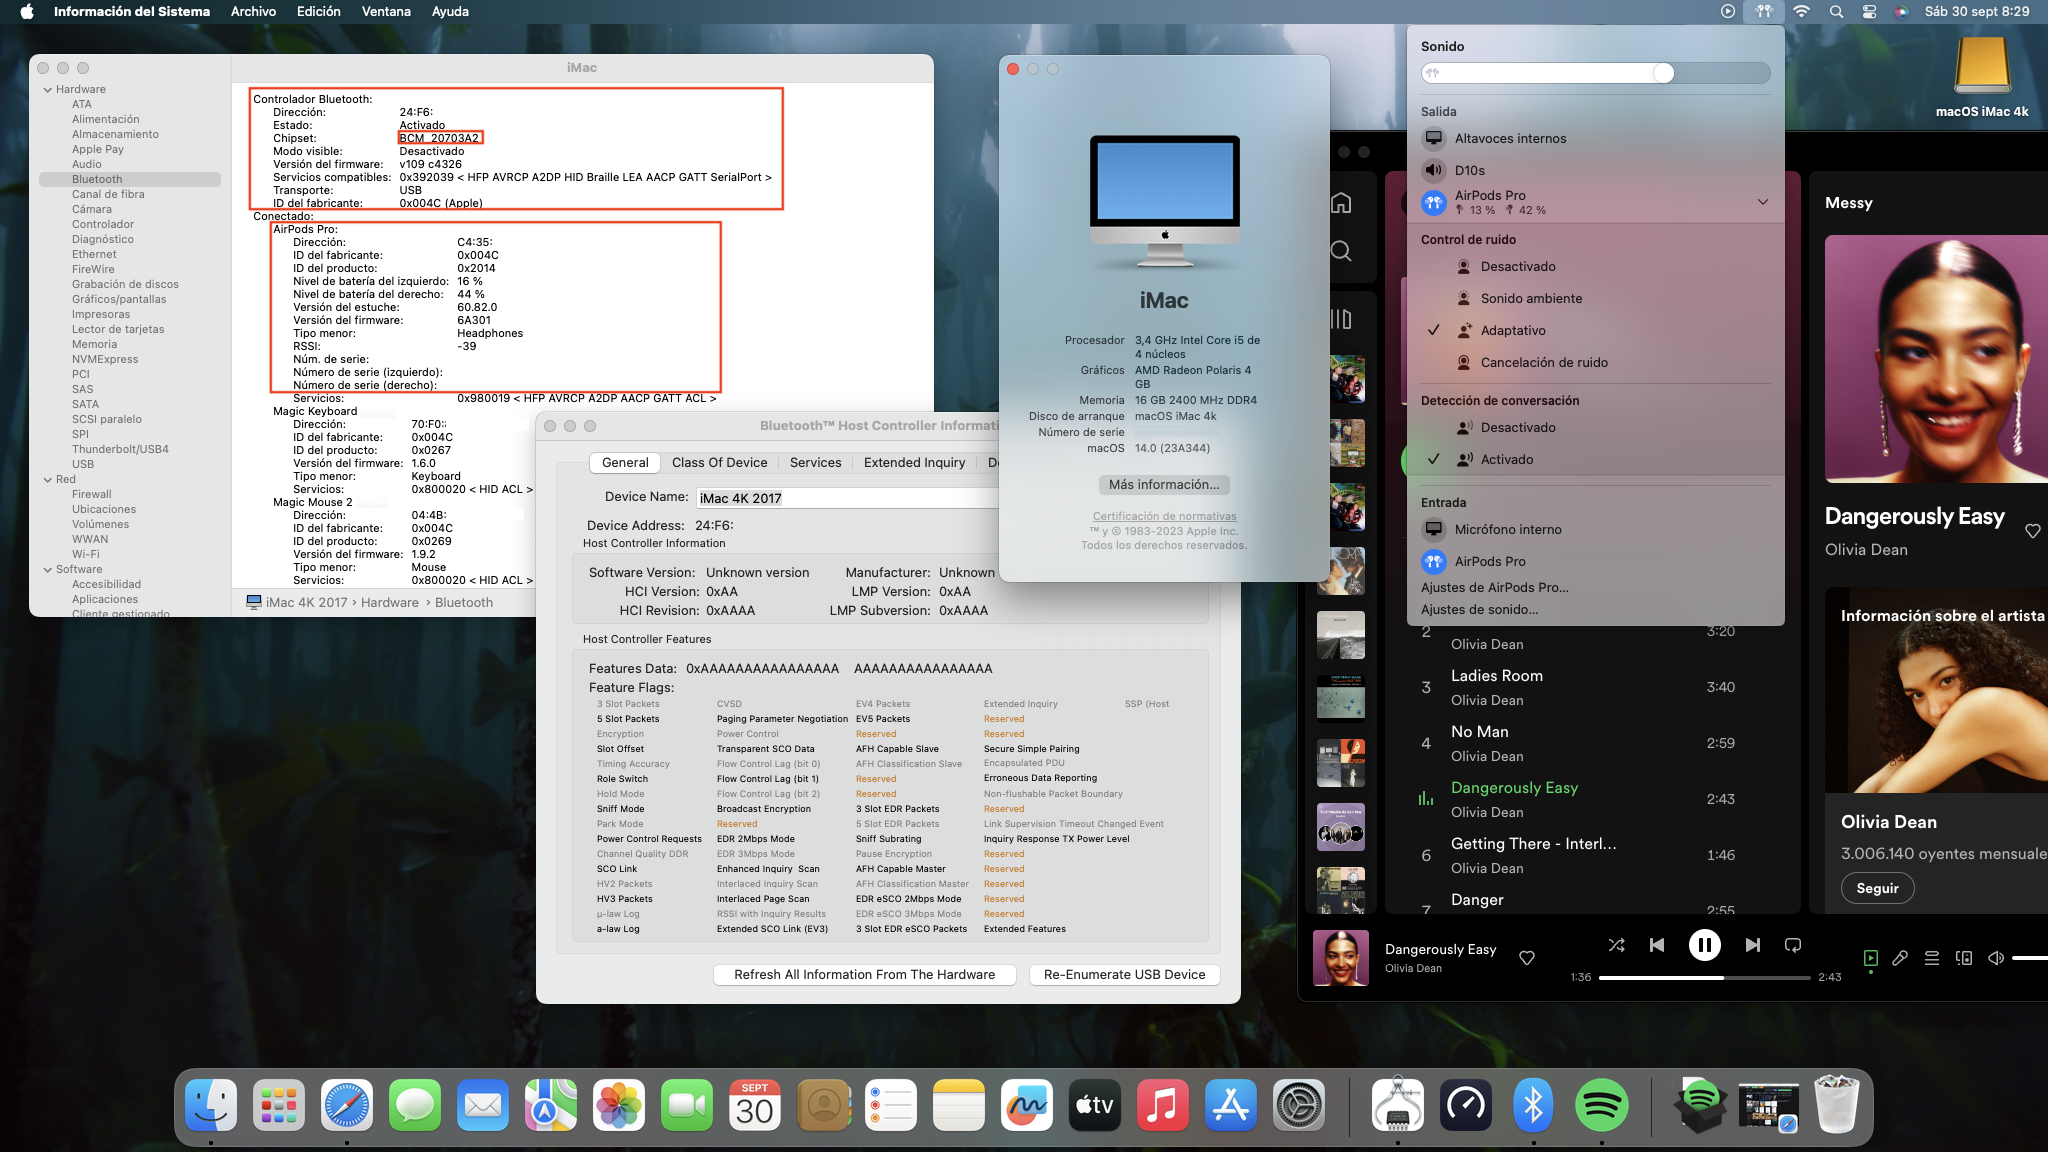Toggle shuffle in Spotify player
The height and width of the screenshot is (1152, 2048).
[1616, 945]
